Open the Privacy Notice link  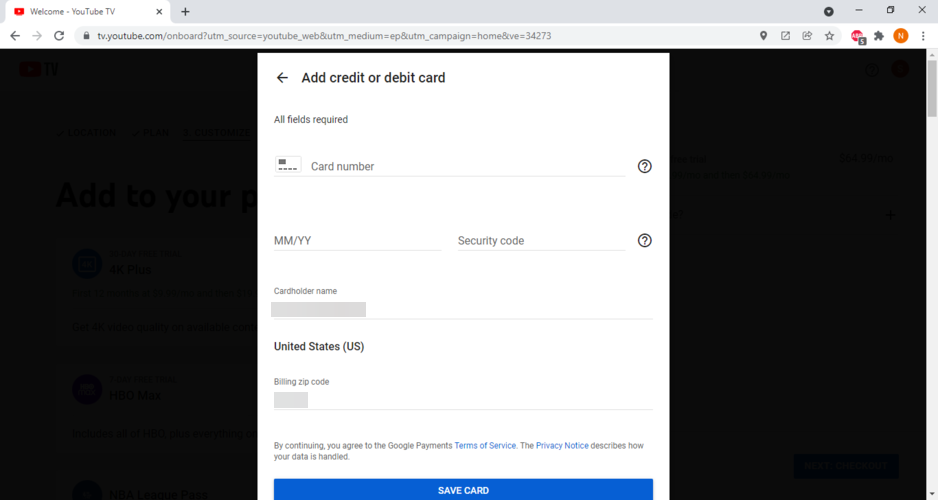[562, 445]
